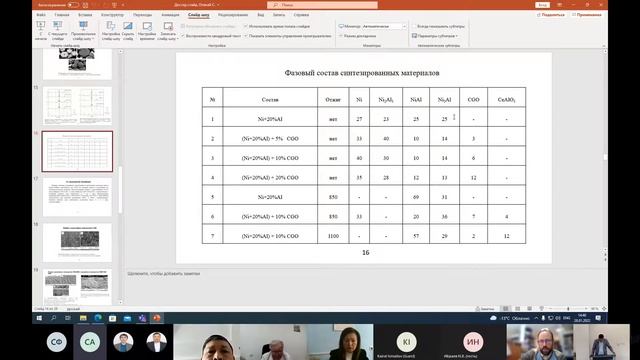
Task: Click the Comments (Примечания) button
Action: (587, 15)
